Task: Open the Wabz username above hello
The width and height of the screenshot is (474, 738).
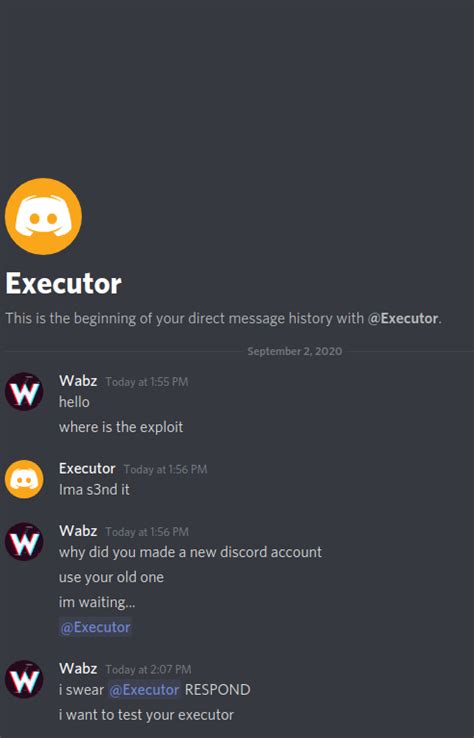Action: 78,380
